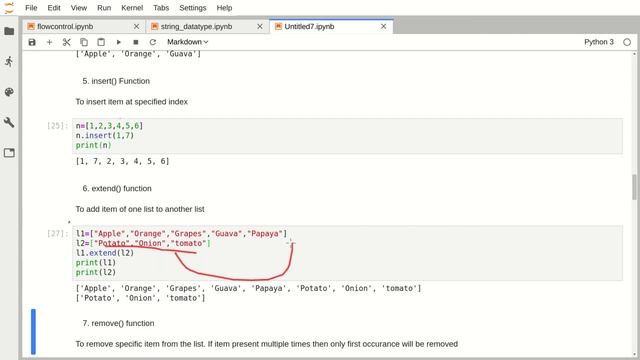Close the Untitled7.ipynb tab
The height and width of the screenshot is (360, 640).
tap(383, 27)
